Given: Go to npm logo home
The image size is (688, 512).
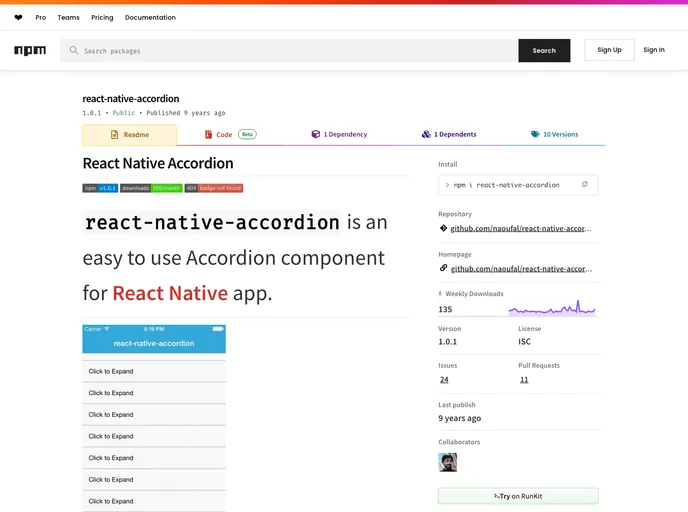Looking at the screenshot, I should tap(30, 50).
